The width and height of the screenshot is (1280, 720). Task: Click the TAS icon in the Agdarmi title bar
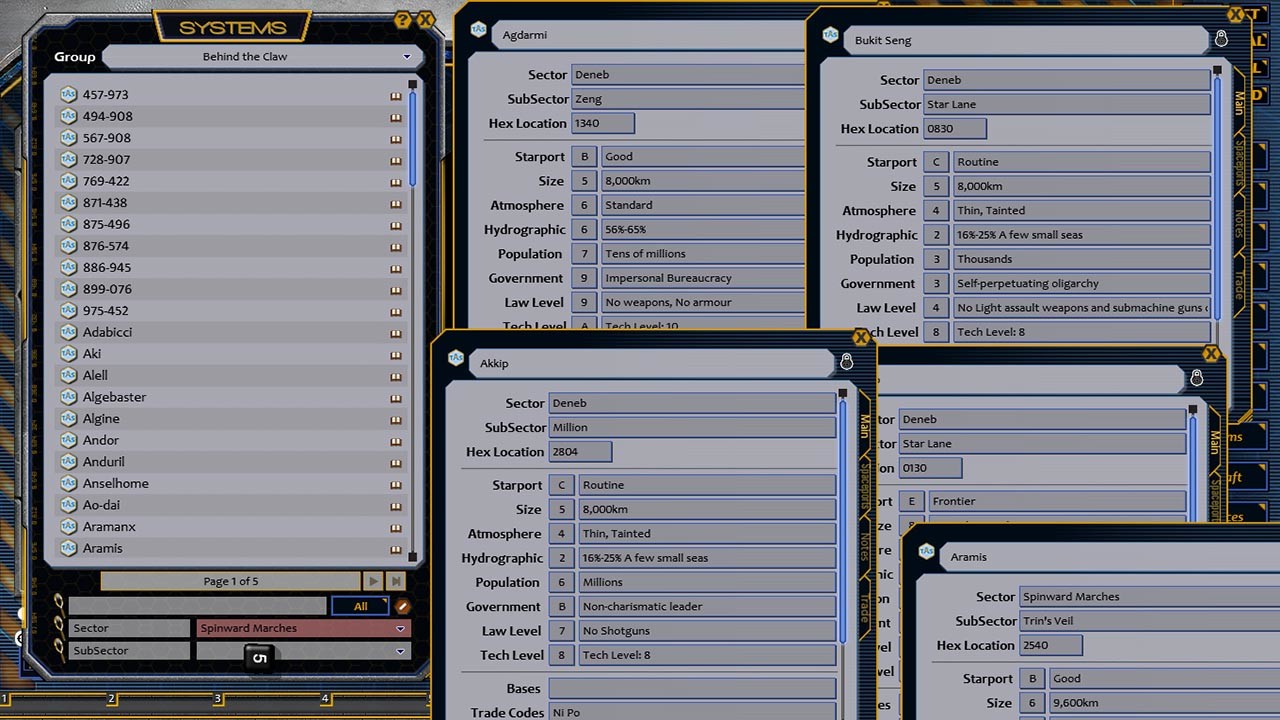478,30
